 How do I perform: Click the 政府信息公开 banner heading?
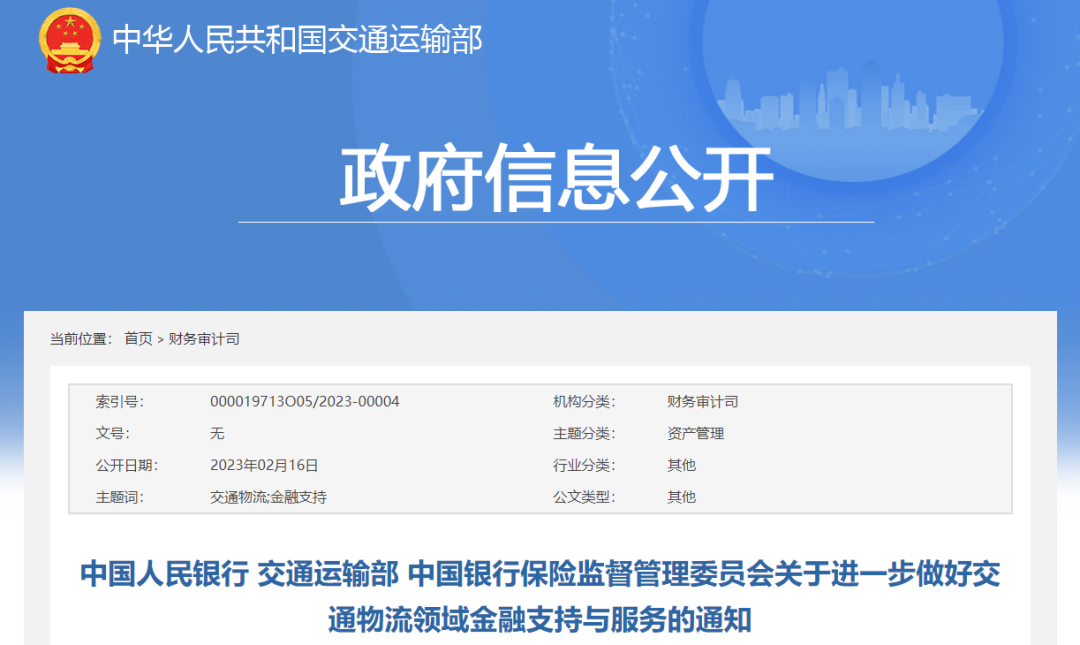[557, 178]
